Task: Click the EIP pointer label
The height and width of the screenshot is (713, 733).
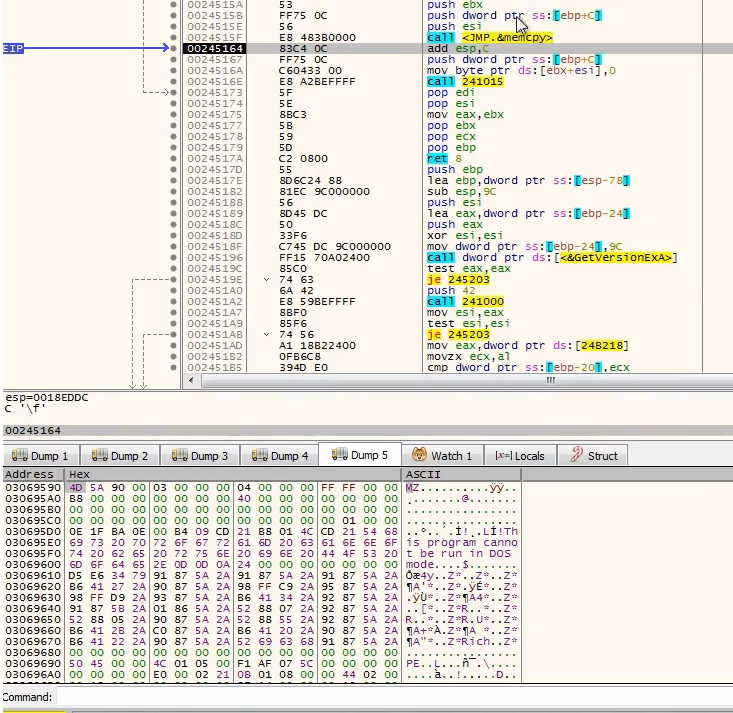Action: (13, 48)
